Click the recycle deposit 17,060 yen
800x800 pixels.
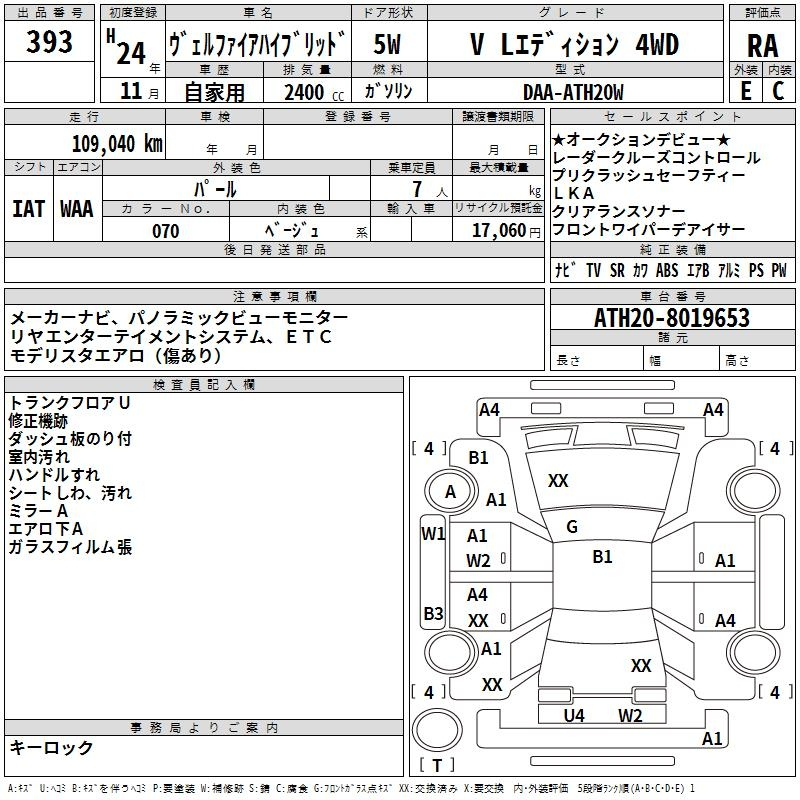(x=506, y=230)
